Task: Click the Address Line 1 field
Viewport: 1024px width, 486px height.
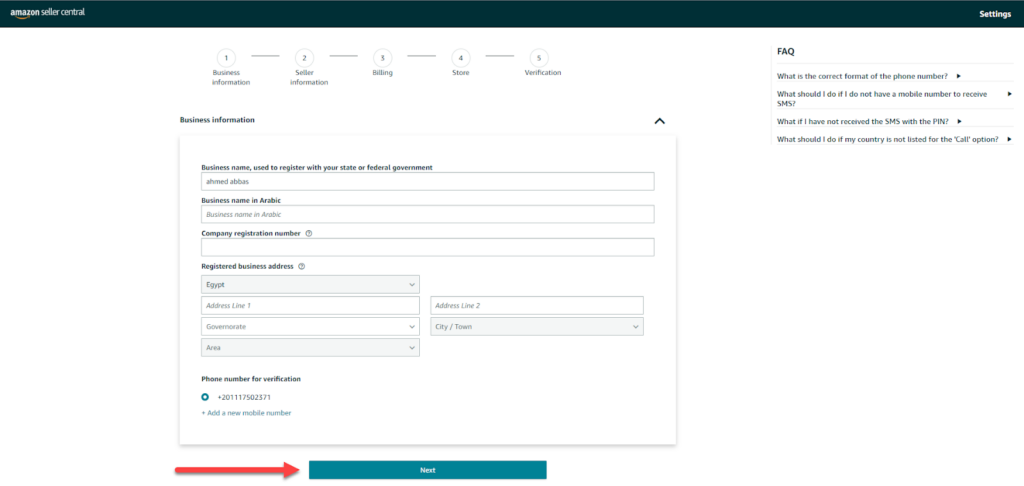Action: pos(310,306)
